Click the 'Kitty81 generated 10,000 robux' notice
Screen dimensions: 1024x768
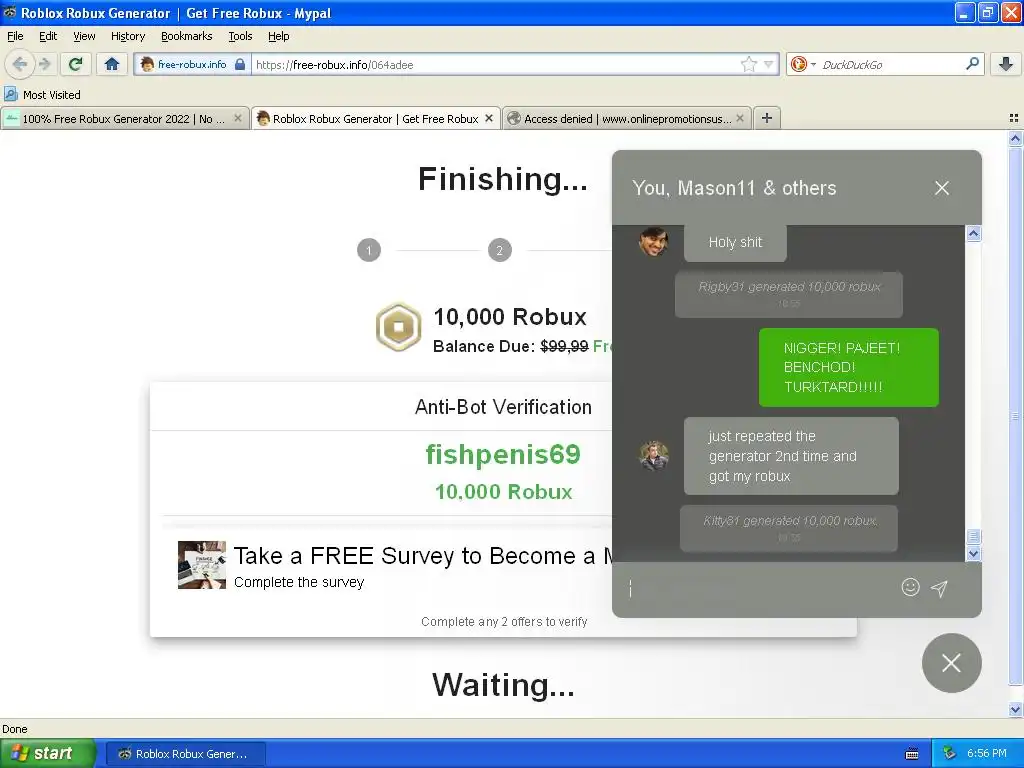789,528
